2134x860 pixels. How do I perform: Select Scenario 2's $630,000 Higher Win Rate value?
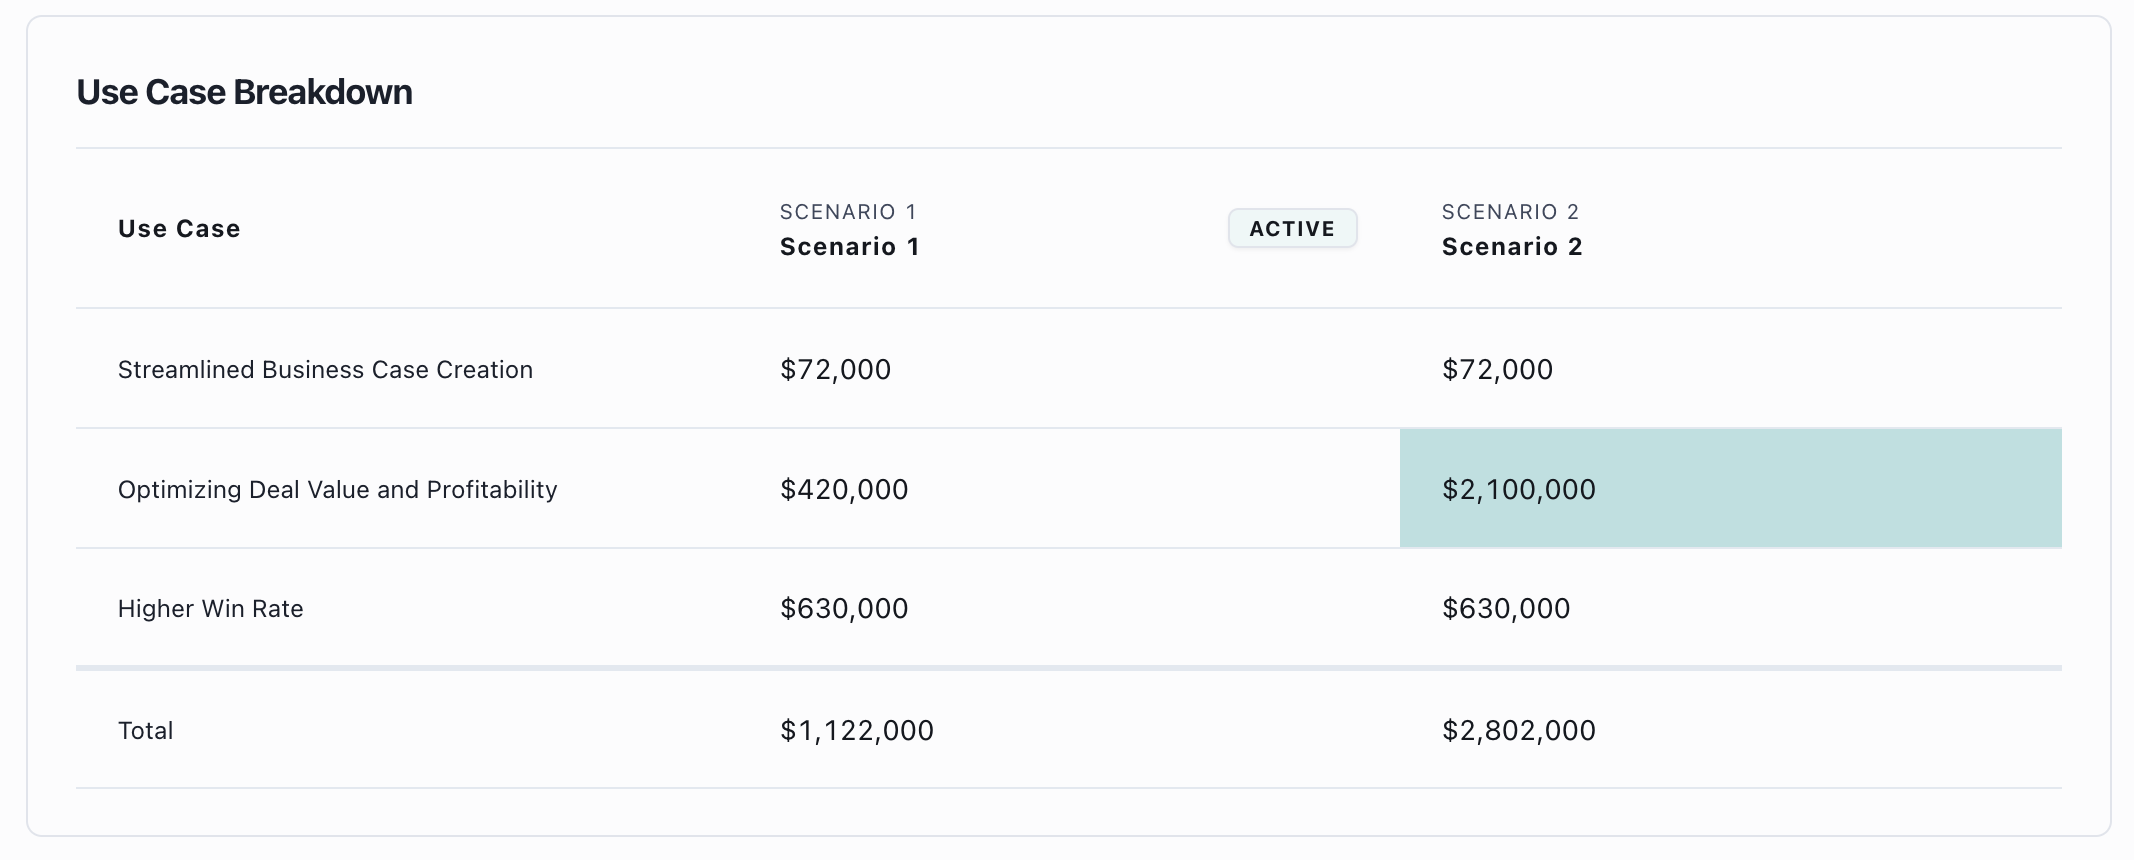pos(1505,609)
